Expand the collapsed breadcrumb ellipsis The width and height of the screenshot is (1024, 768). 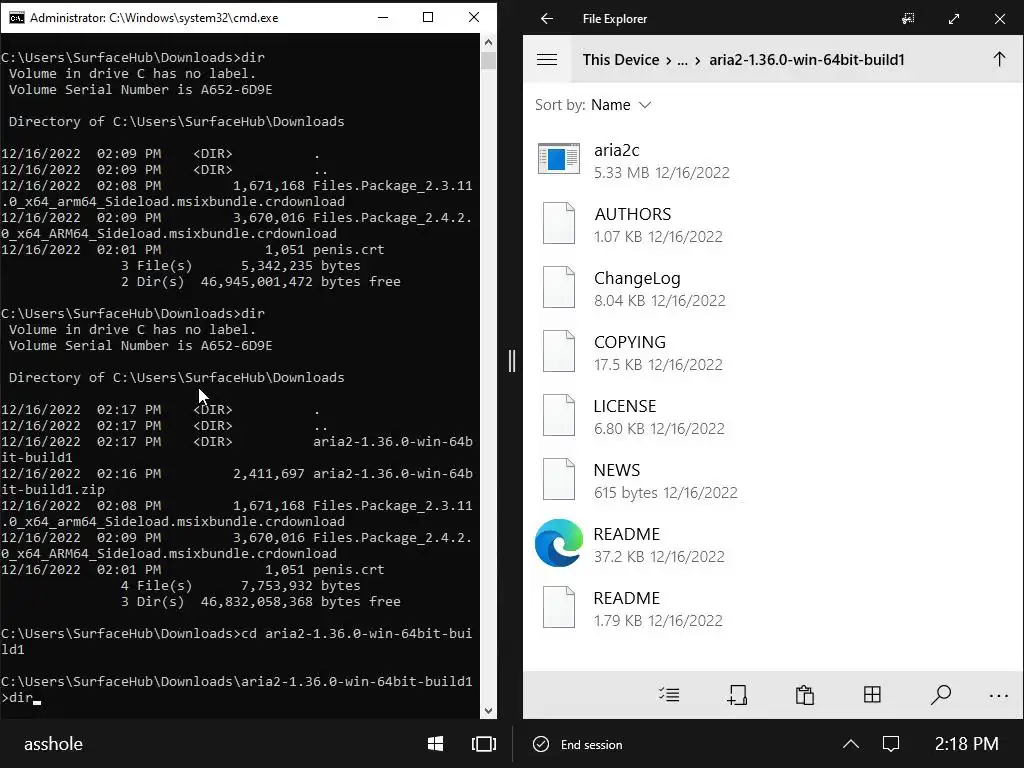pos(682,61)
